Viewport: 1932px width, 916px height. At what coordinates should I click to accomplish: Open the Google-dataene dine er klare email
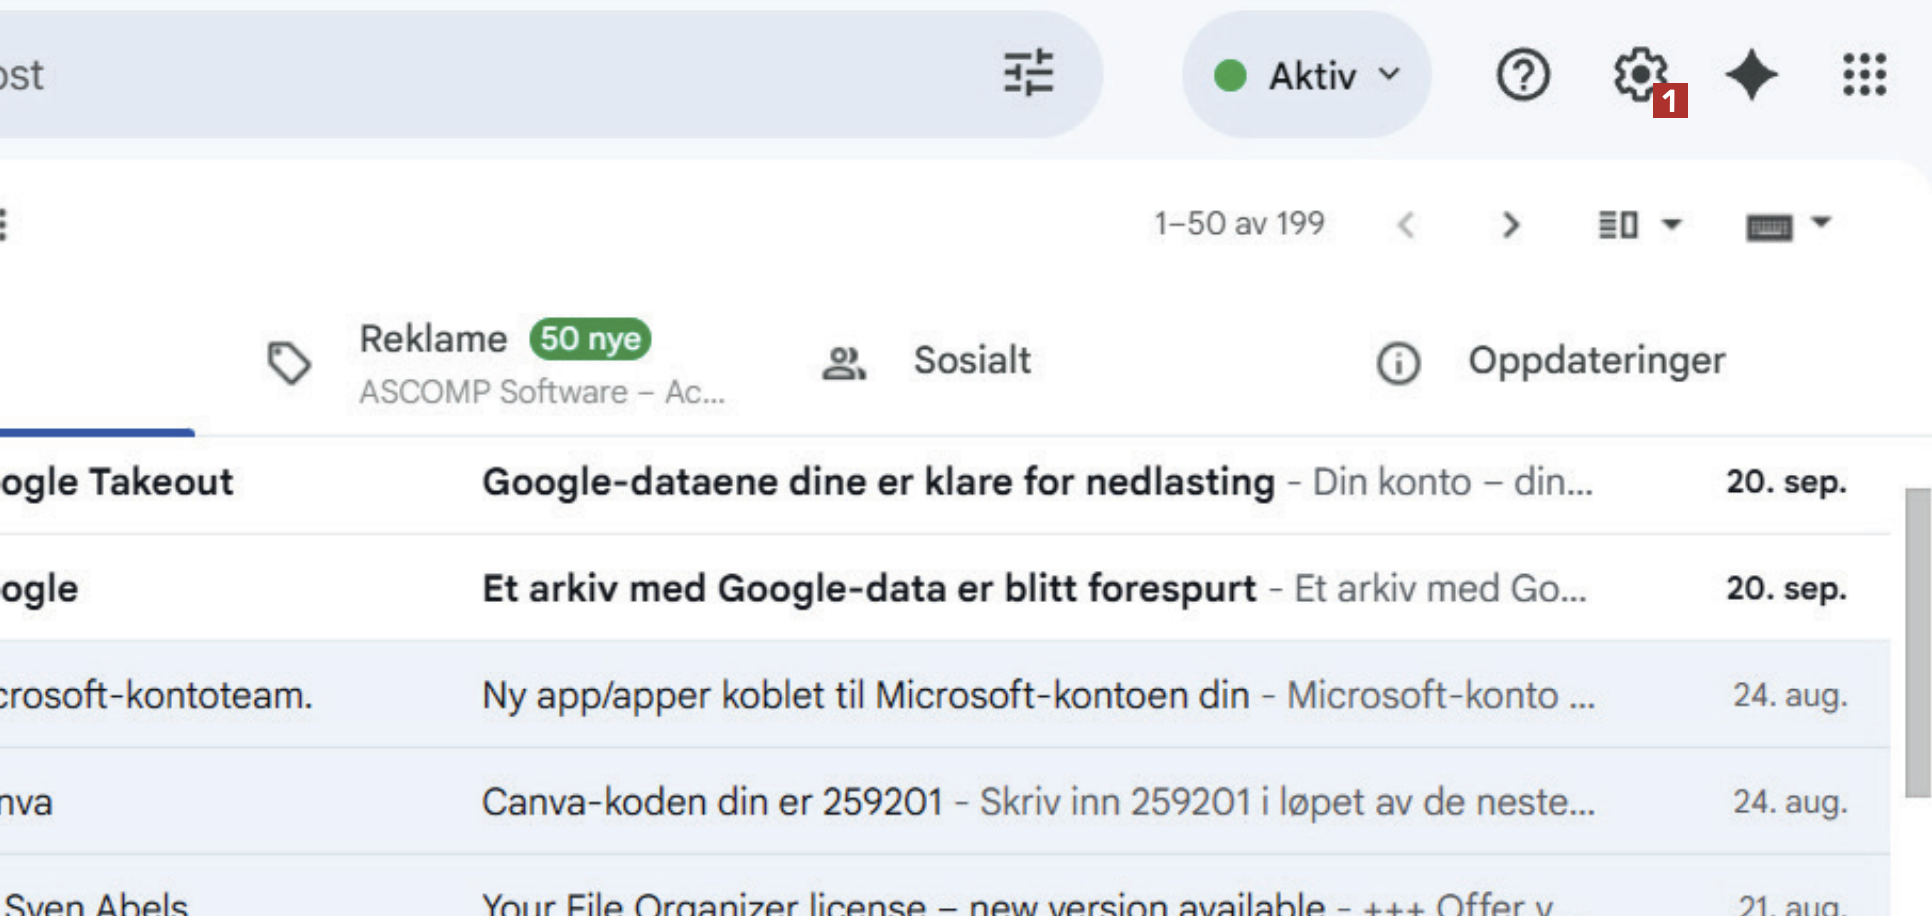pos(878,482)
